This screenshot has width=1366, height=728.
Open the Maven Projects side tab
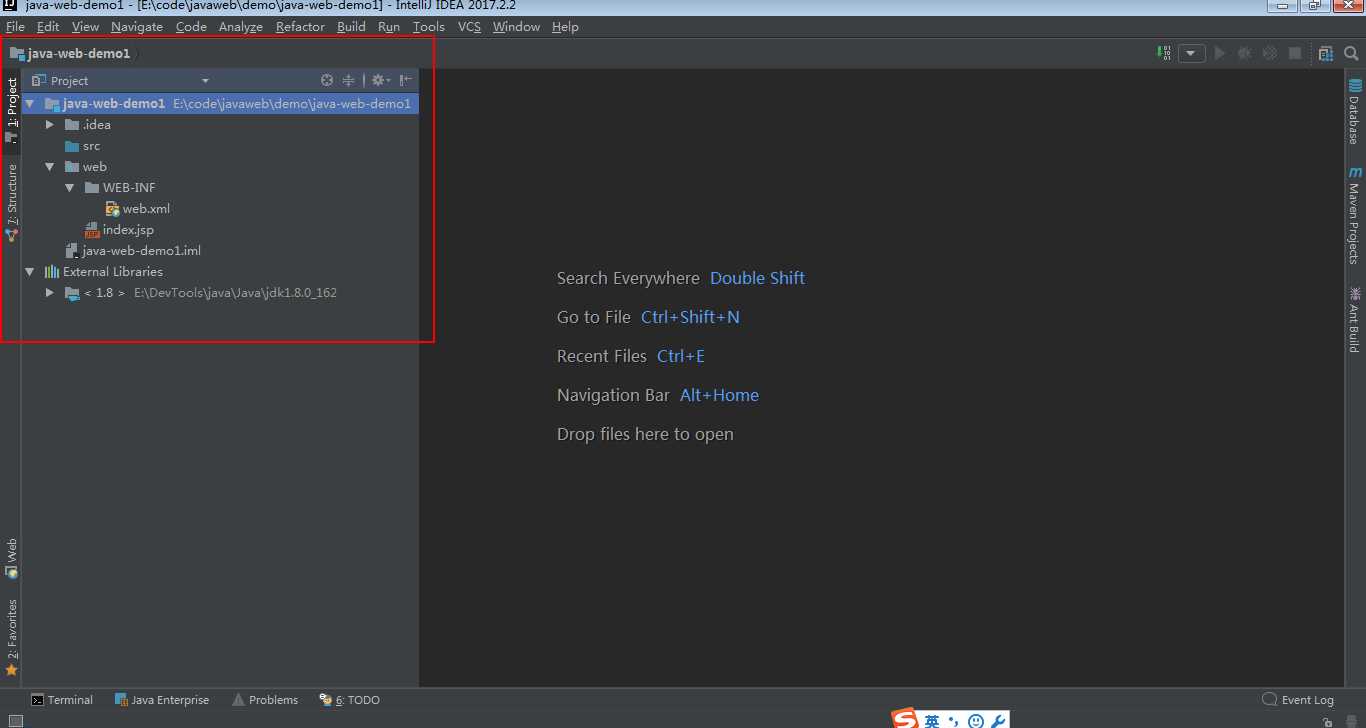click(x=1355, y=215)
